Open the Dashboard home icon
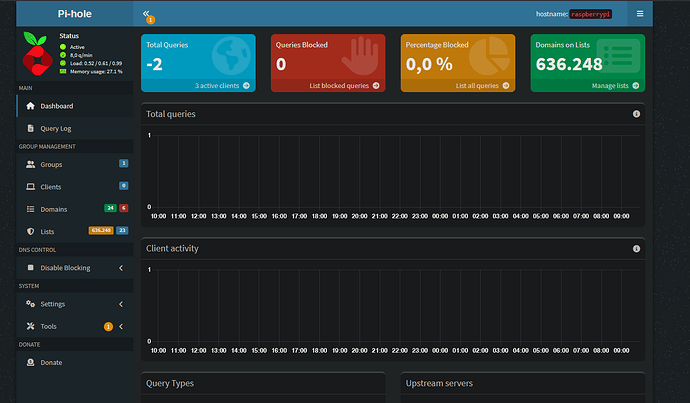This screenshot has width=690, height=403. tap(30, 106)
